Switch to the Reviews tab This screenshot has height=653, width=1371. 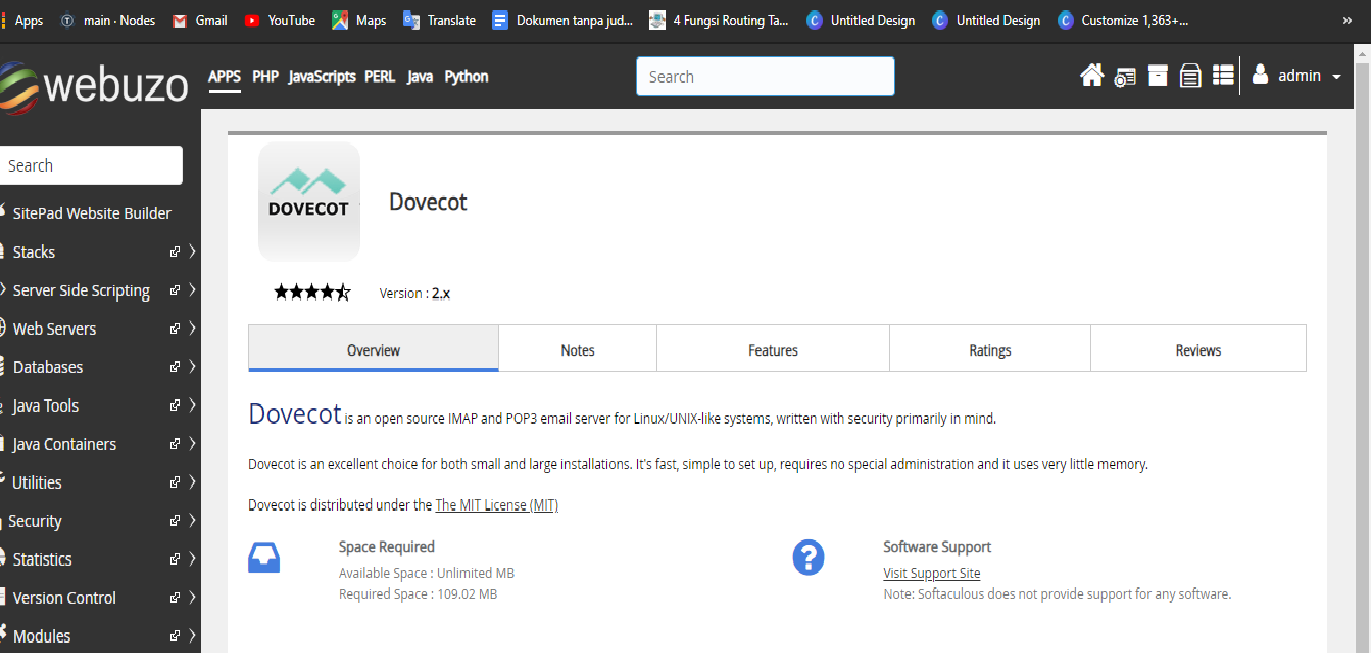coord(1198,350)
